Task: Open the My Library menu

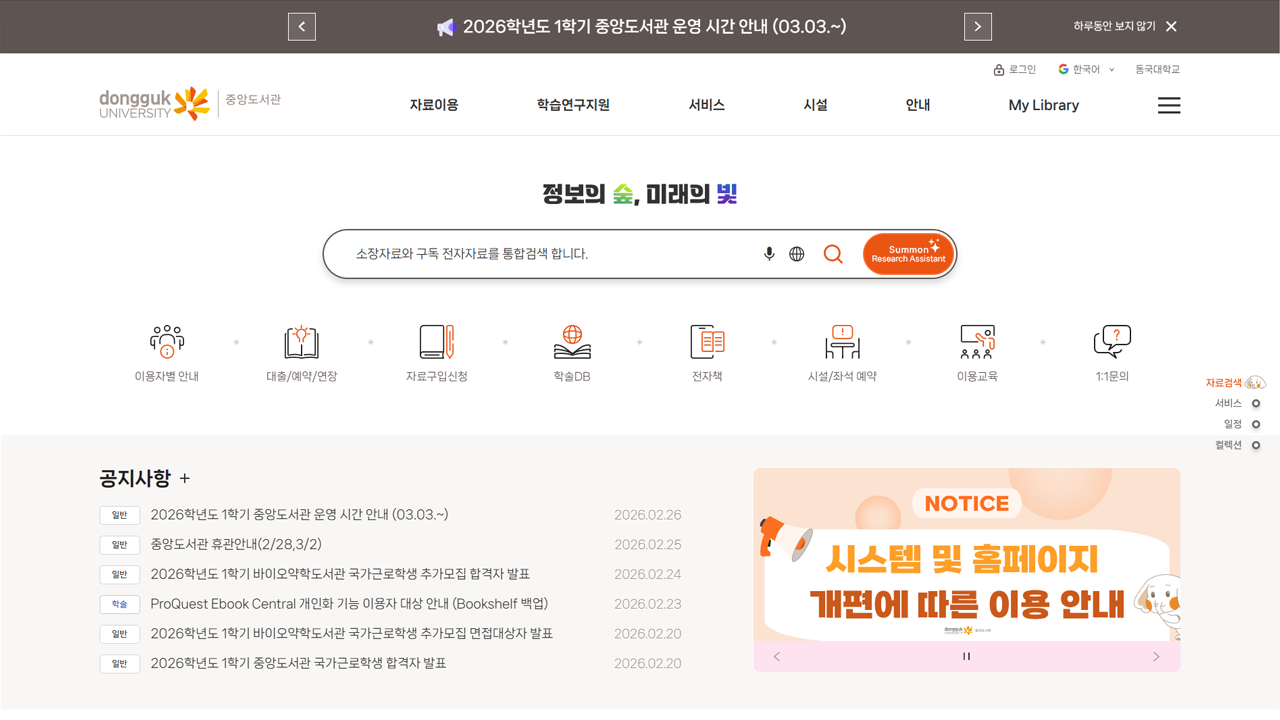Action: point(1043,105)
